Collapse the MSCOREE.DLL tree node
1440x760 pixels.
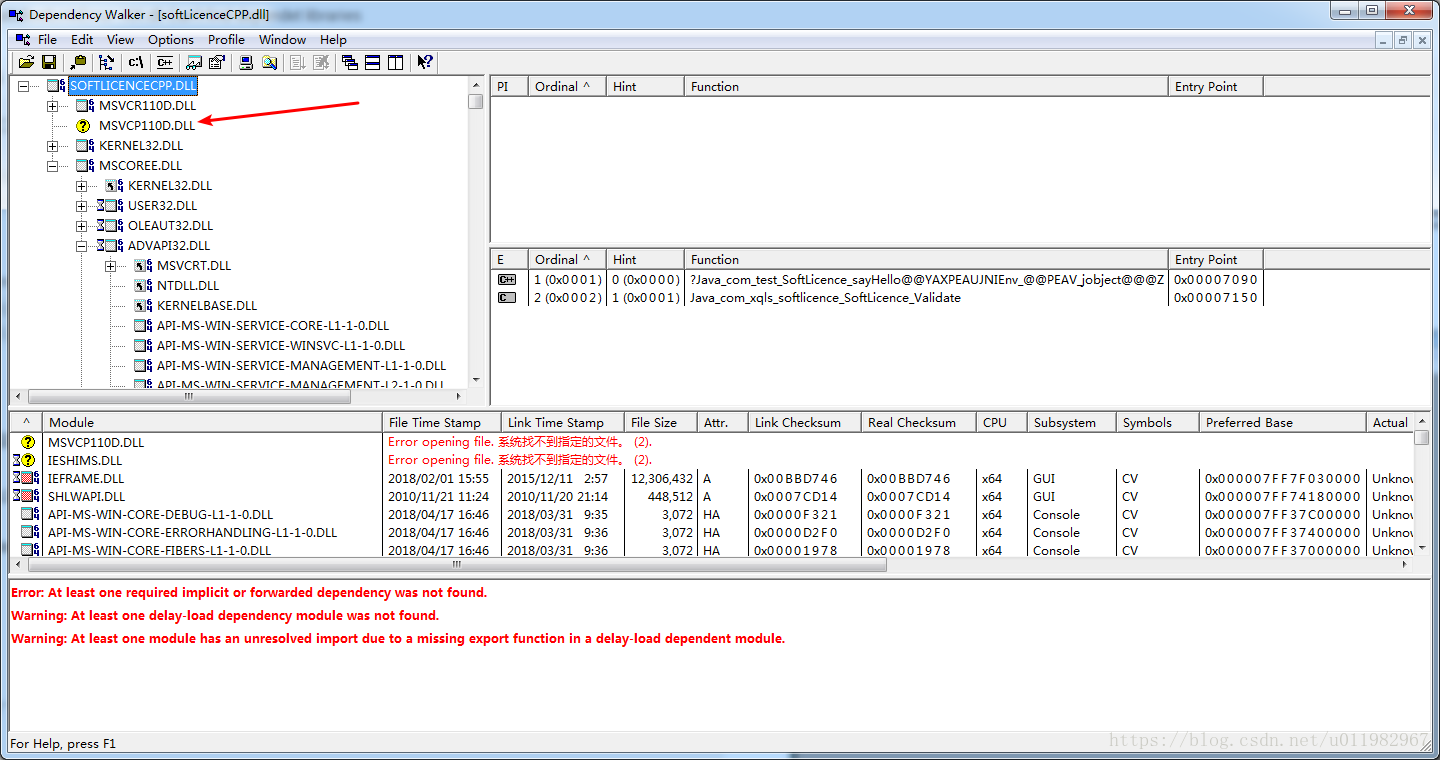click(x=52, y=166)
